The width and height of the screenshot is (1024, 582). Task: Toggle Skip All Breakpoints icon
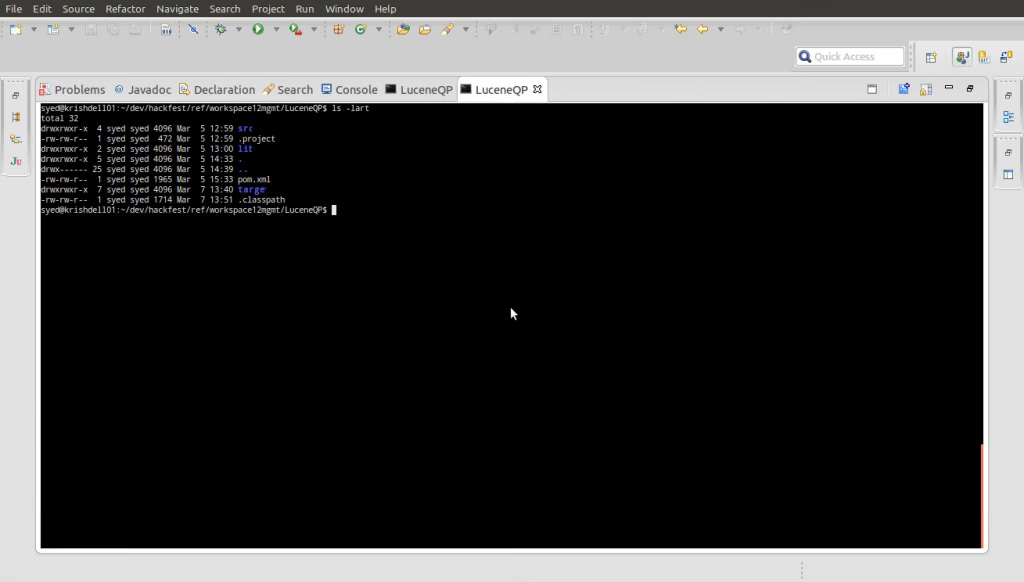tap(193, 29)
